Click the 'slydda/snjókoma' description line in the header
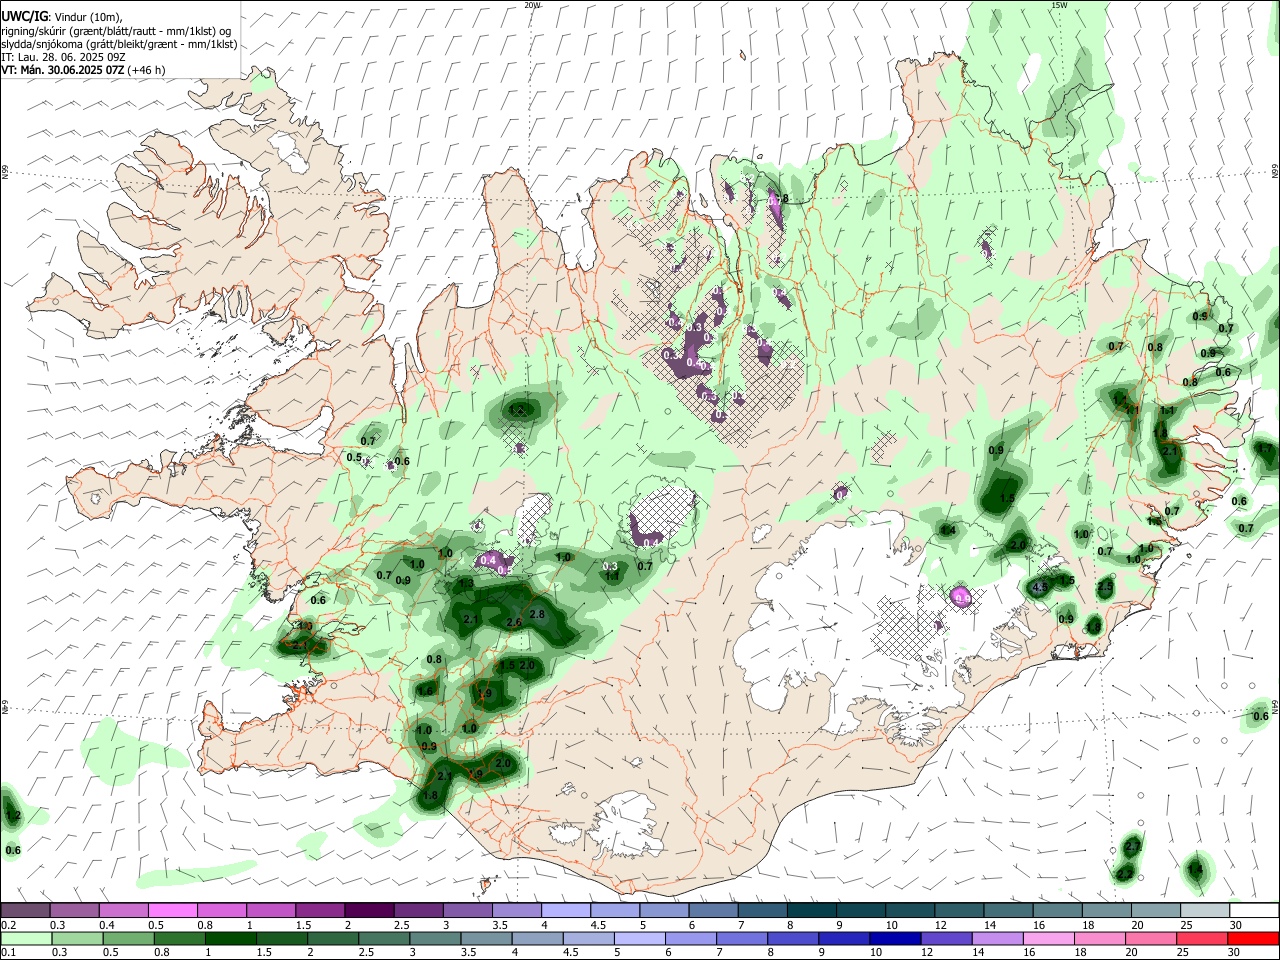1280x960 pixels. tap(119, 44)
